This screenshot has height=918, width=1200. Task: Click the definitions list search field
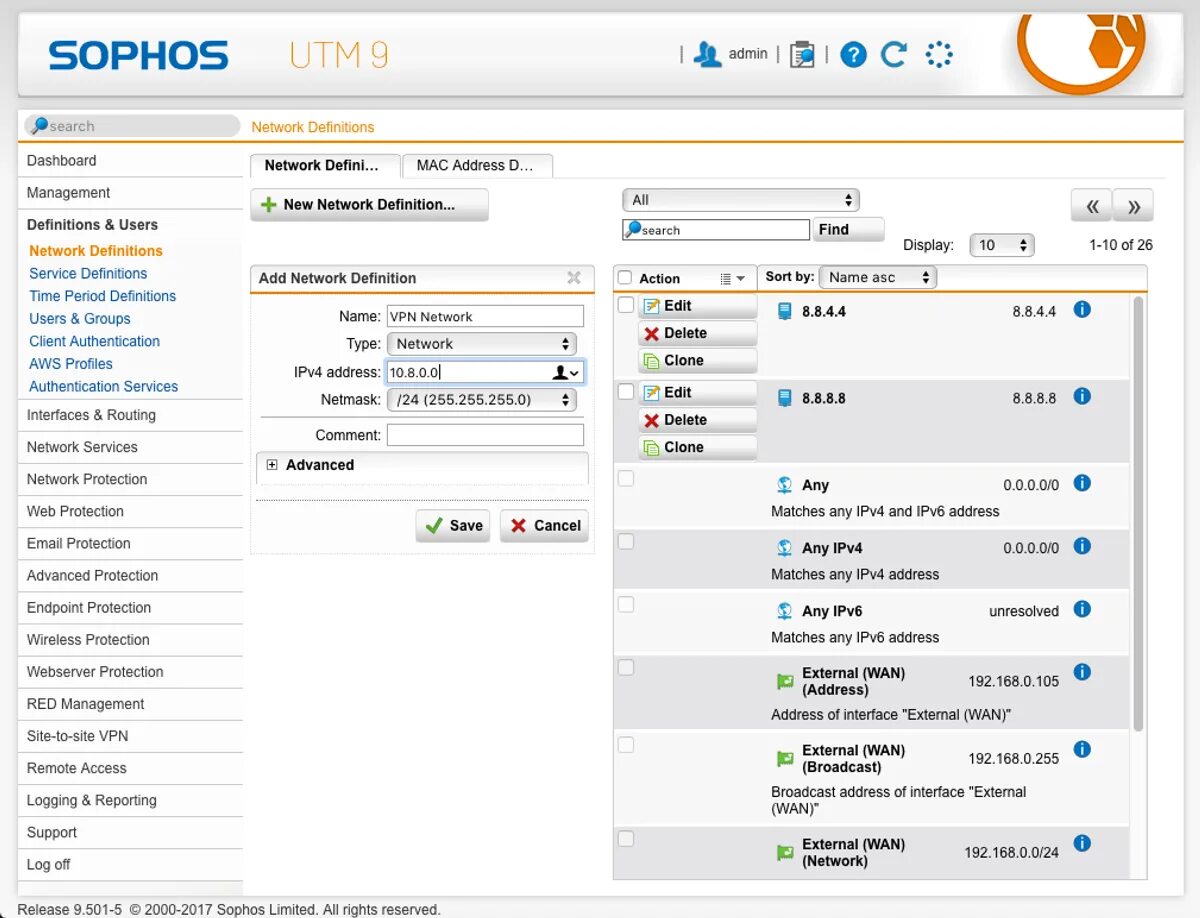point(716,230)
